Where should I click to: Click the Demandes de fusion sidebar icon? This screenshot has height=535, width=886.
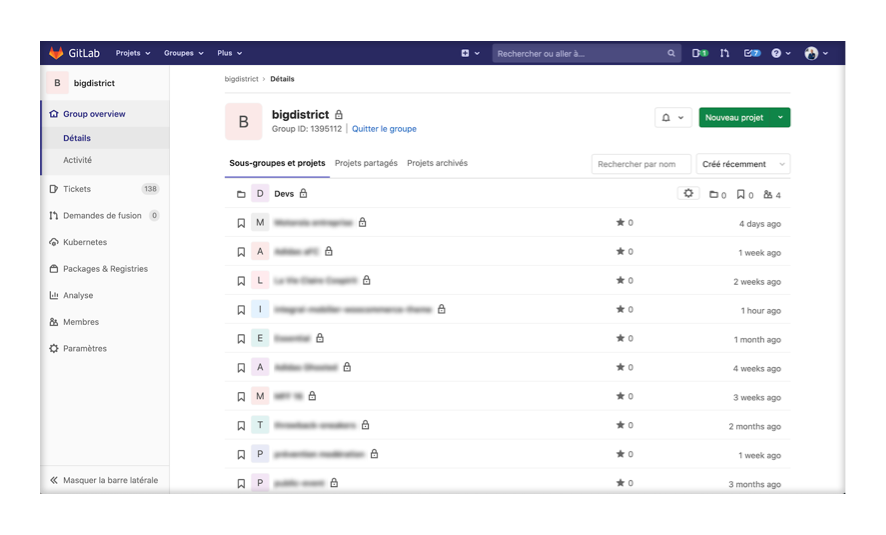(54, 216)
